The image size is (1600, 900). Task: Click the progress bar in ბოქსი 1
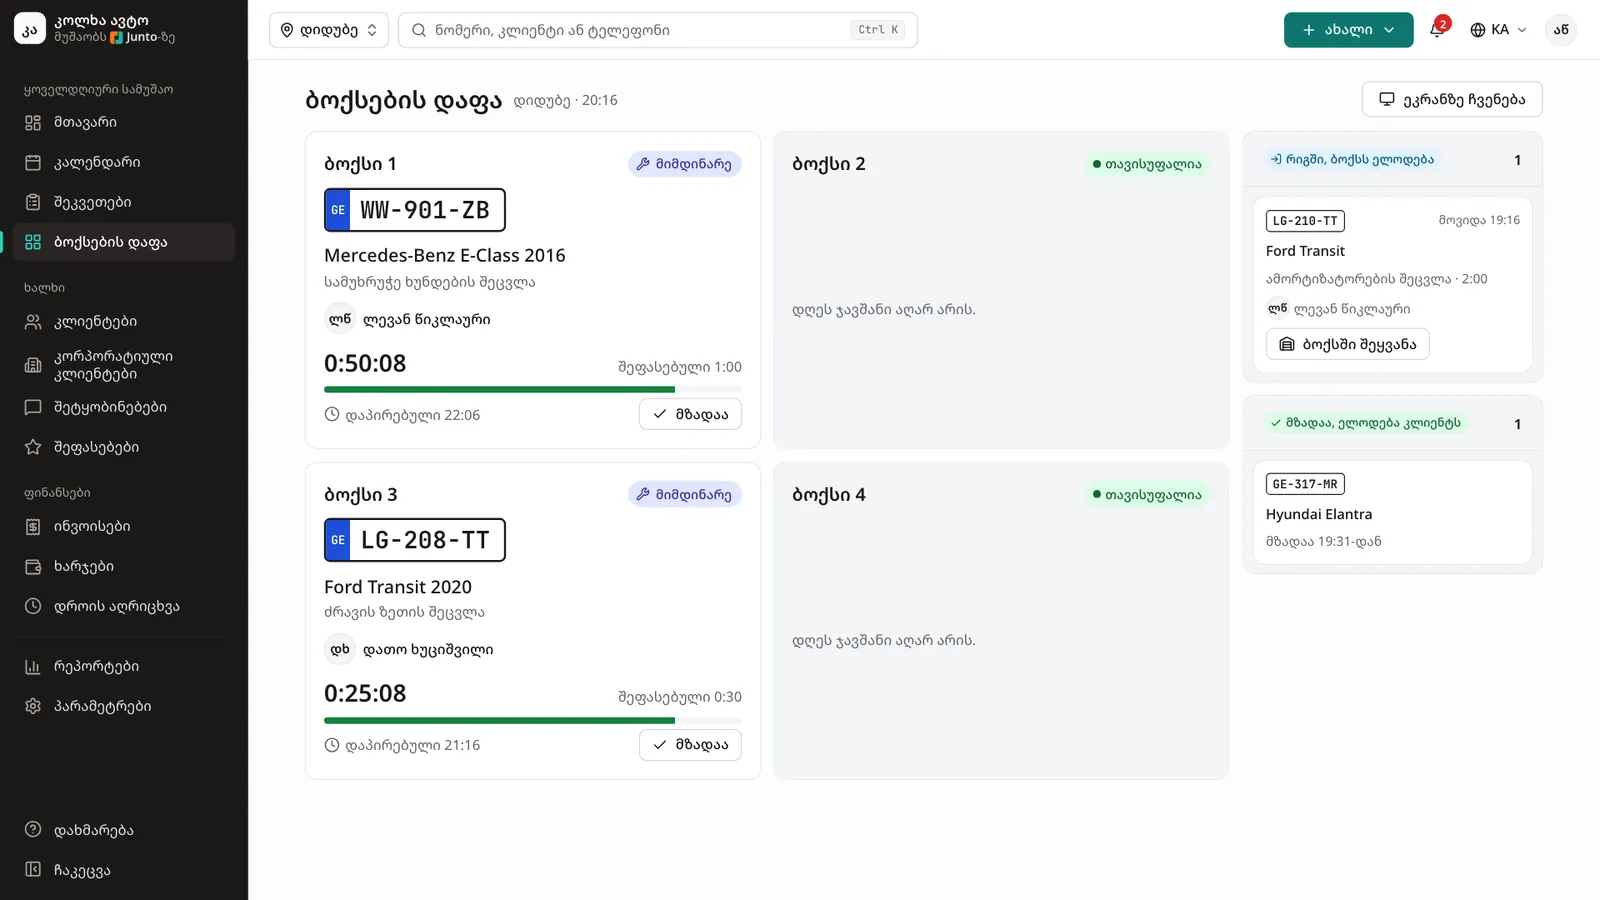click(533, 389)
